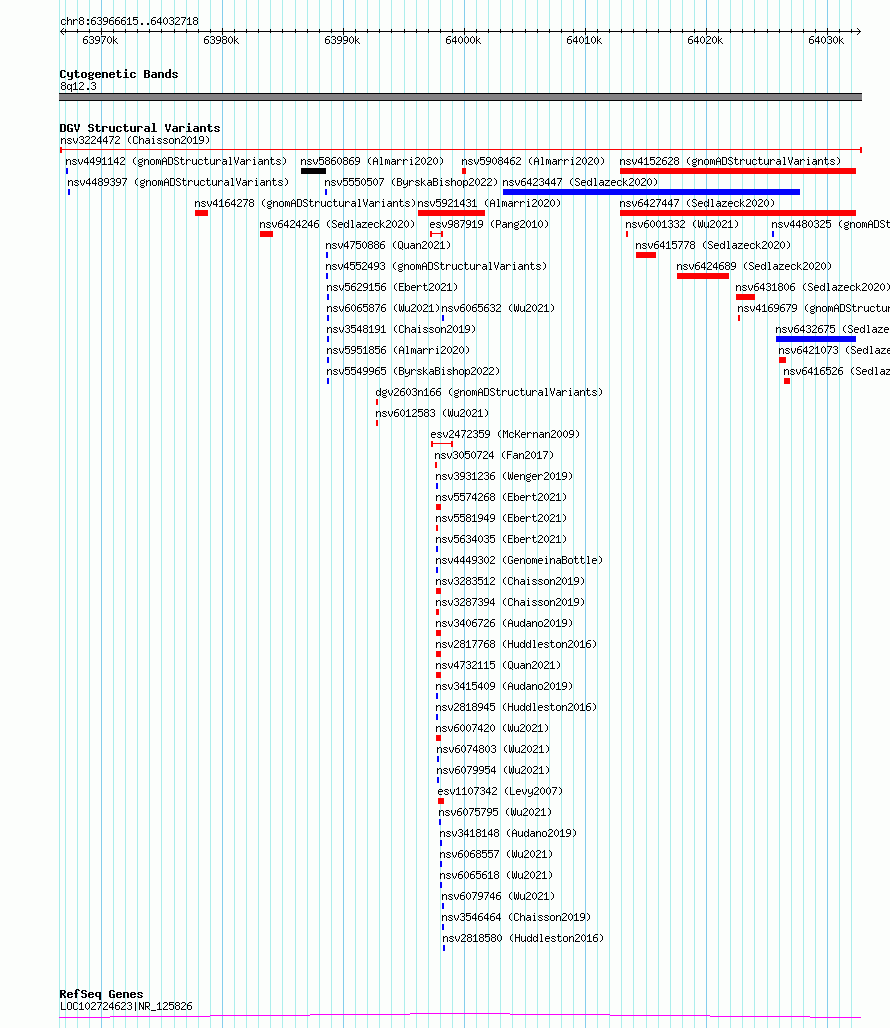The image size is (890, 1028).
Task: Open nsv4480325 variant label
Action: coord(830,224)
